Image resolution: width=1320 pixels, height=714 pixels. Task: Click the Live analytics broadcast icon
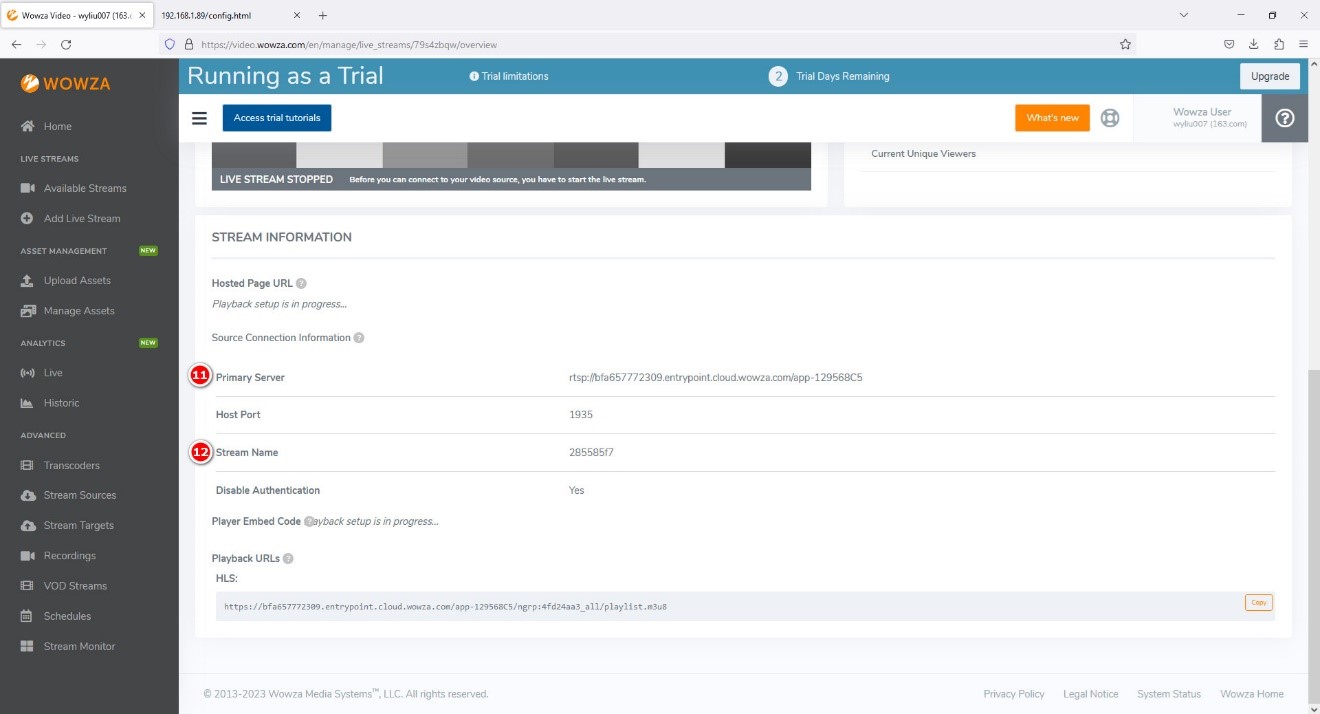click(x=28, y=373)
